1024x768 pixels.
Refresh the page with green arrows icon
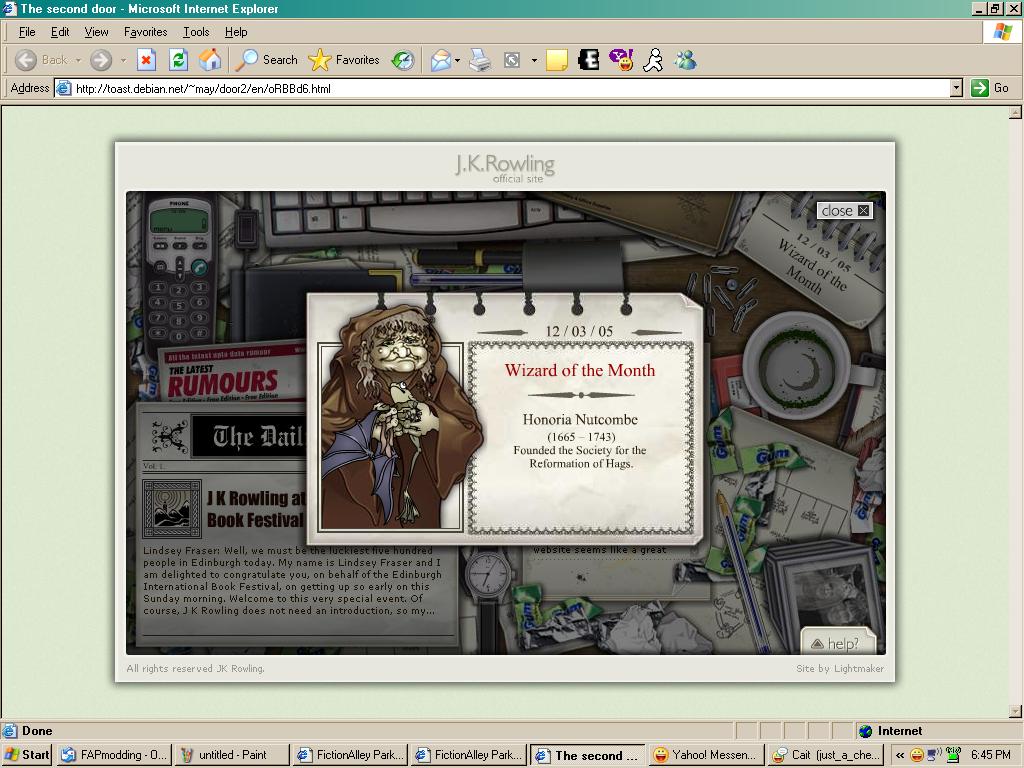coord(178,60)
